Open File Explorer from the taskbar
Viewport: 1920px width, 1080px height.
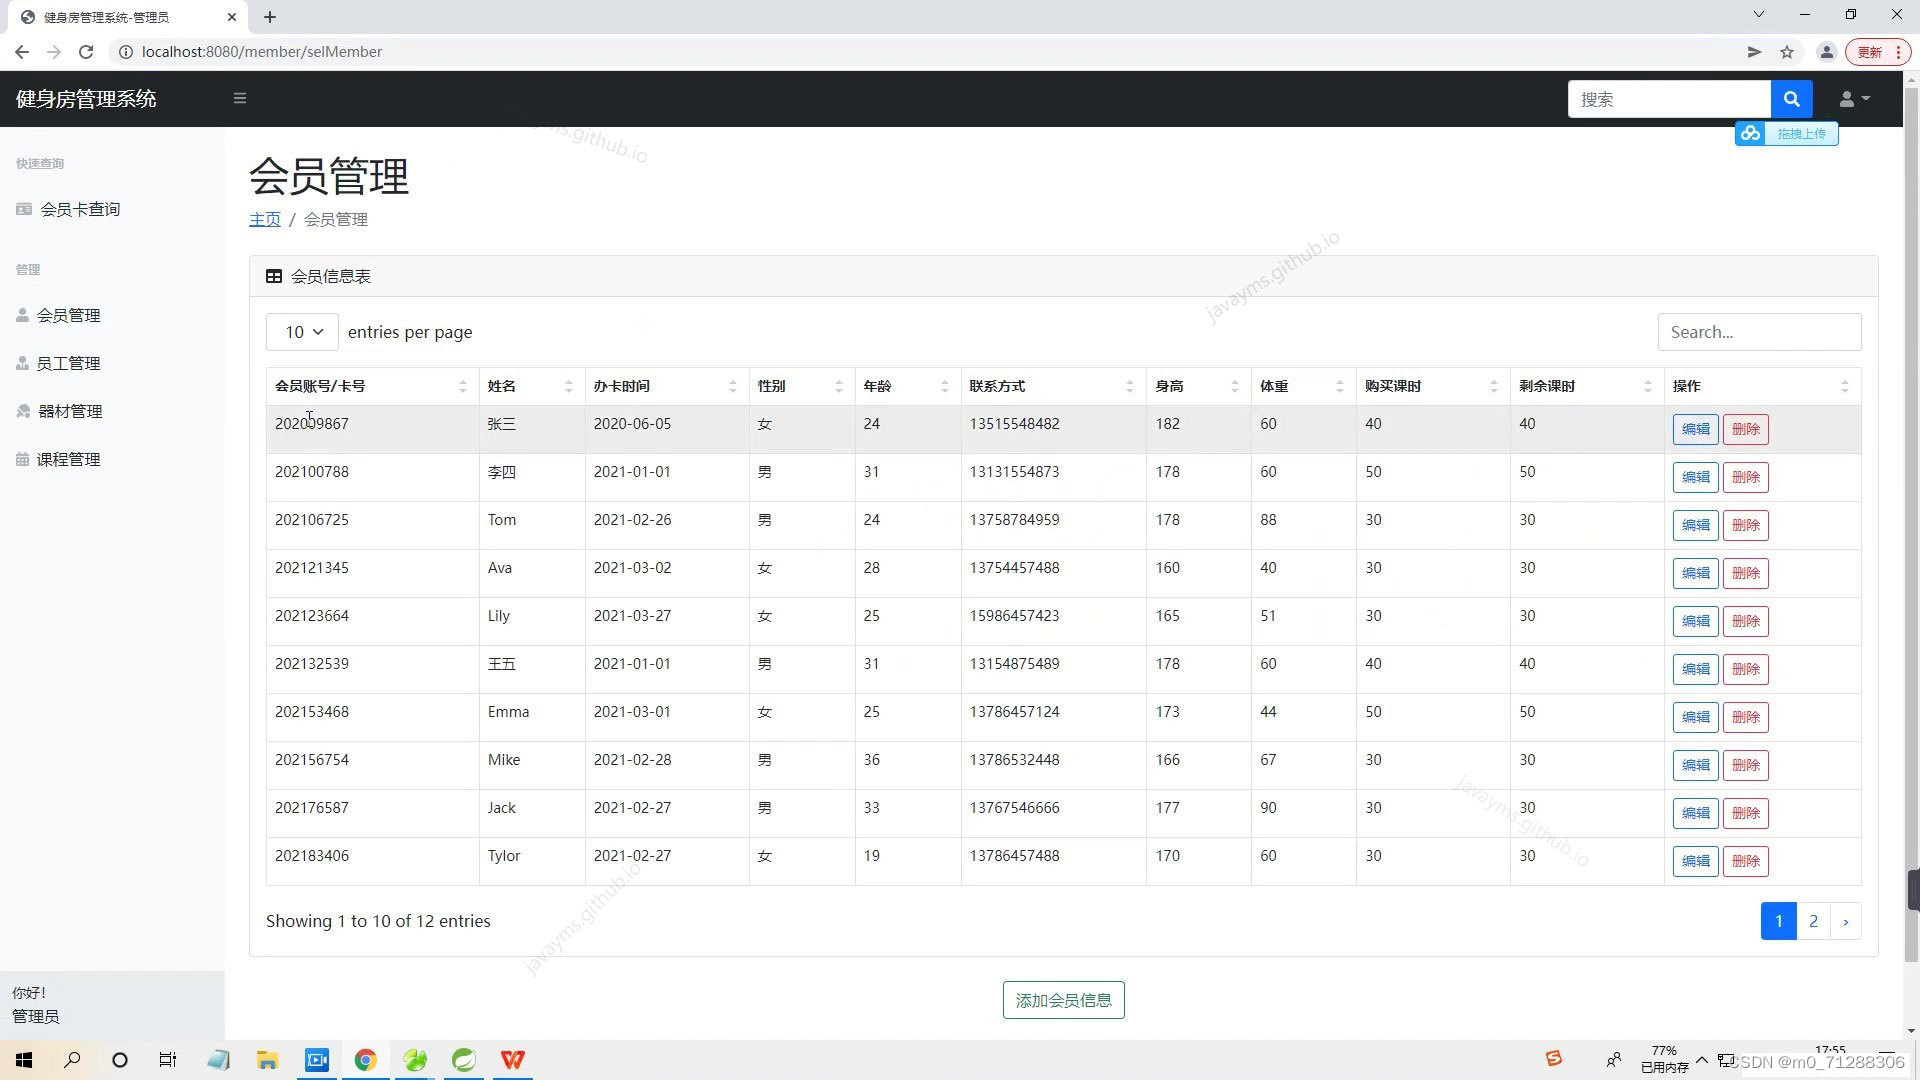(x=267, y=1060)
